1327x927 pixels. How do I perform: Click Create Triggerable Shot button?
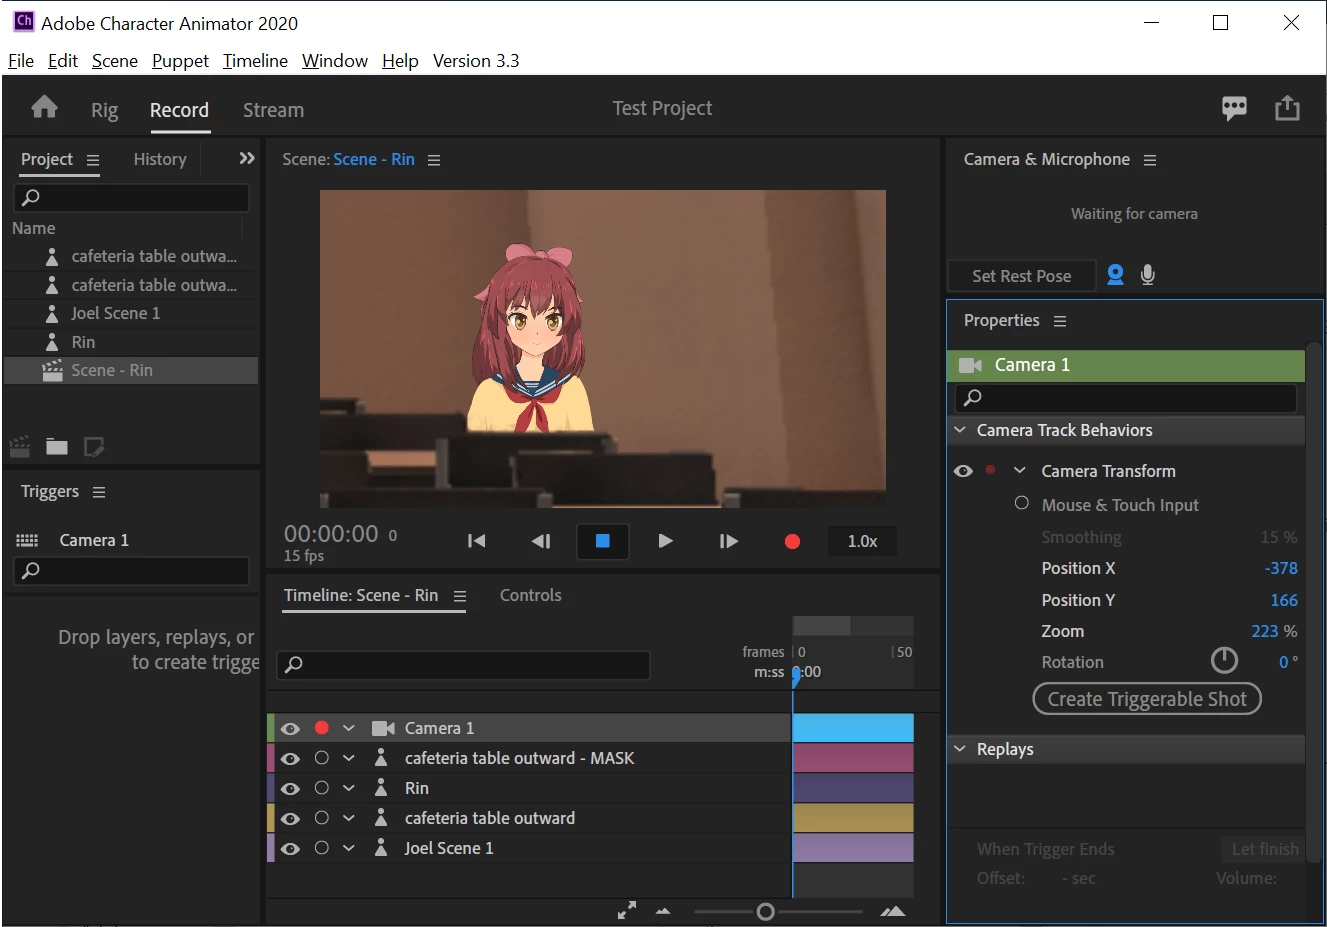point(1147,699)
